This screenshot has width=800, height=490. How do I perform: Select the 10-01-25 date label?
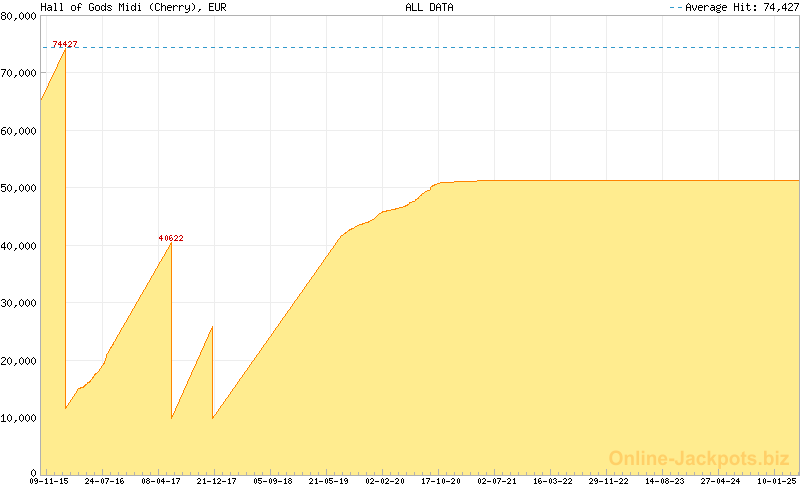pyautogui.click(x=776, y=481)
